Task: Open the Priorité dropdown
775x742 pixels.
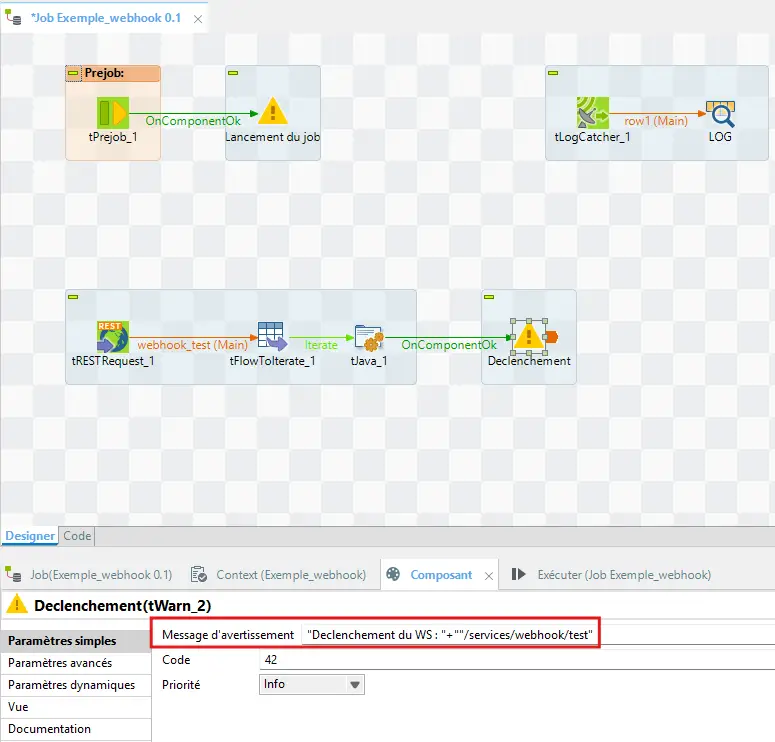Action: coord(354,685)
